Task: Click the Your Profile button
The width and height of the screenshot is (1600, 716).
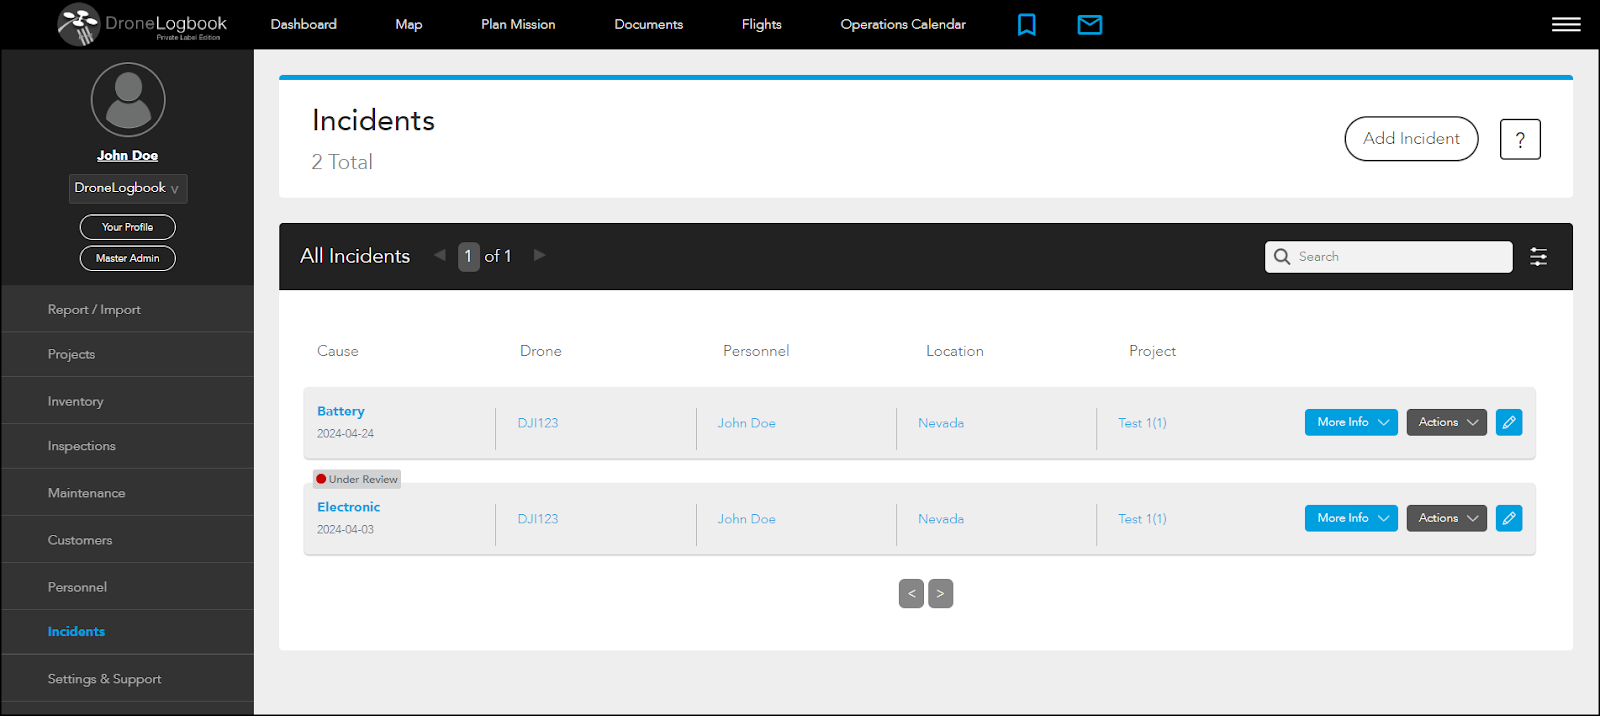Action: (128, 227)
